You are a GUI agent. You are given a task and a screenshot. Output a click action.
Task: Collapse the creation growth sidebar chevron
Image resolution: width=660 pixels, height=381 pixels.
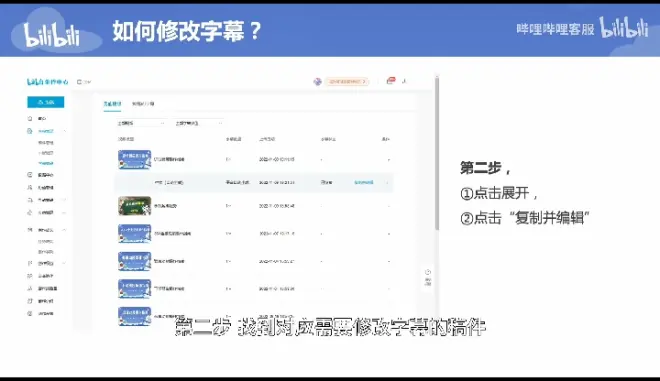[64, 230]
